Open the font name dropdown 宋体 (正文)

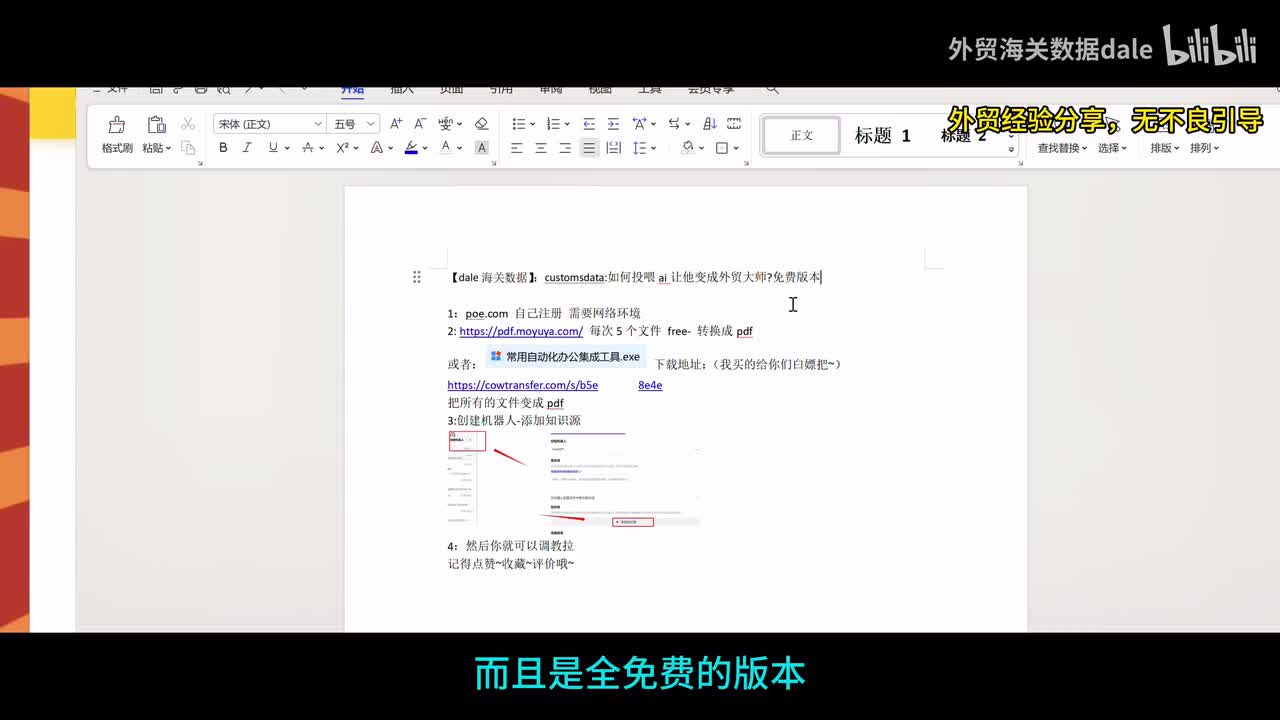[x=269, y=124]
